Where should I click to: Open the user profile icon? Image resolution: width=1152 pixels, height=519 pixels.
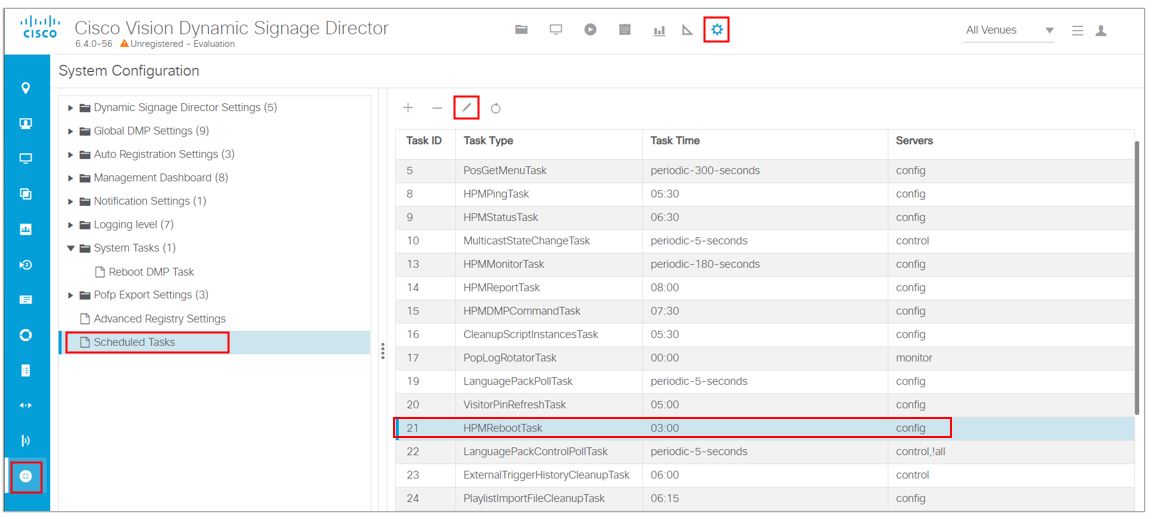pyautogui.click(x=1101, y=31)
